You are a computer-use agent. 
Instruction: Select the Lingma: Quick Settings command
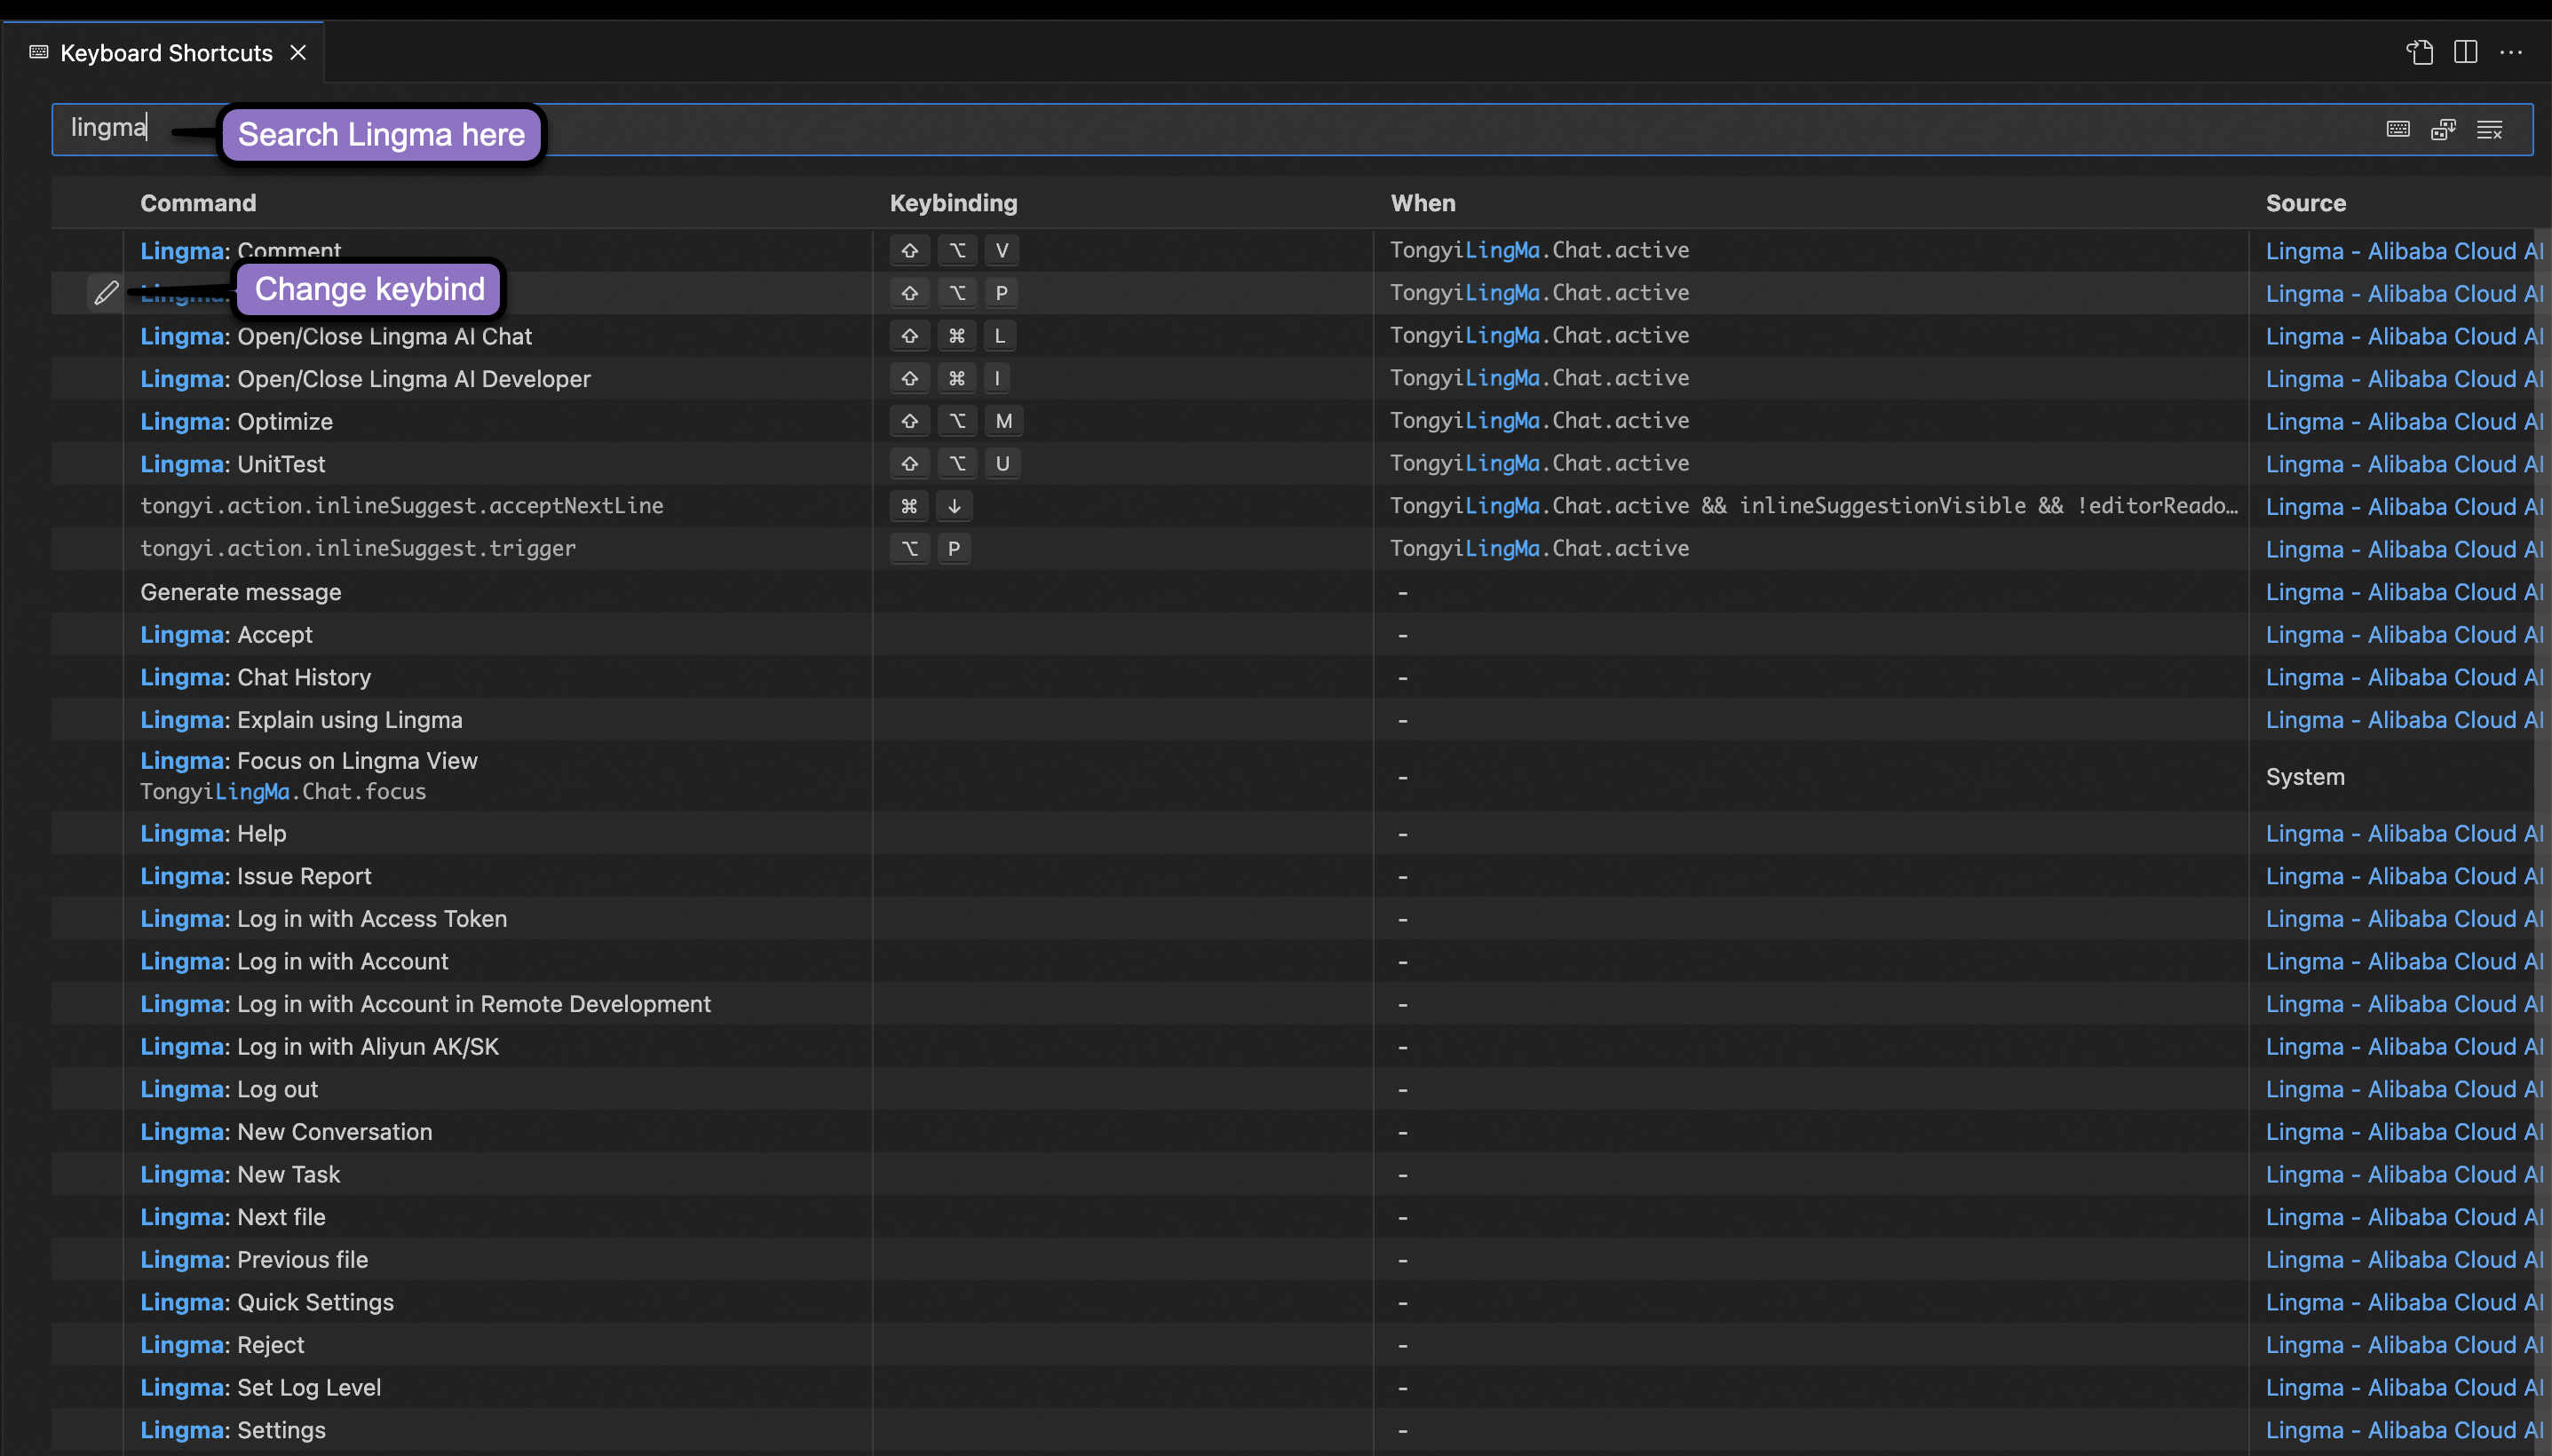point(1292,1302)
